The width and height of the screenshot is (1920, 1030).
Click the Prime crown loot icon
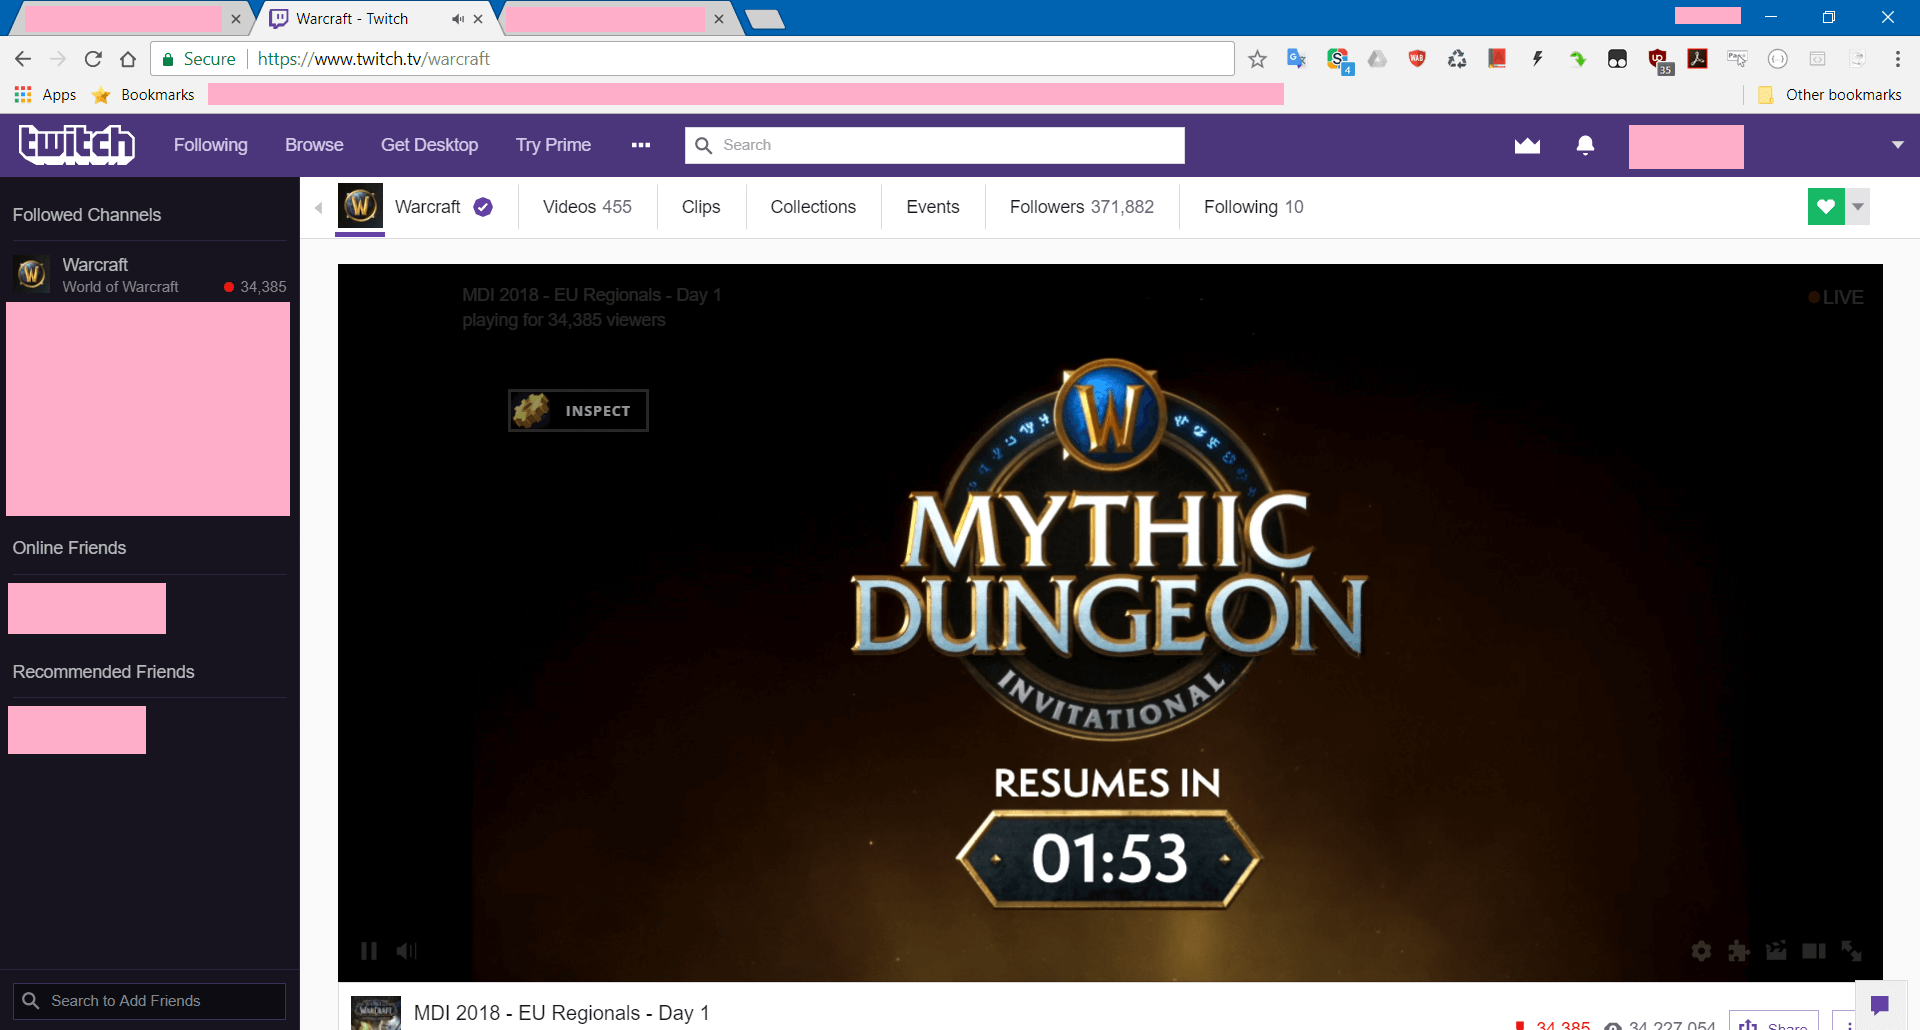1527,146
